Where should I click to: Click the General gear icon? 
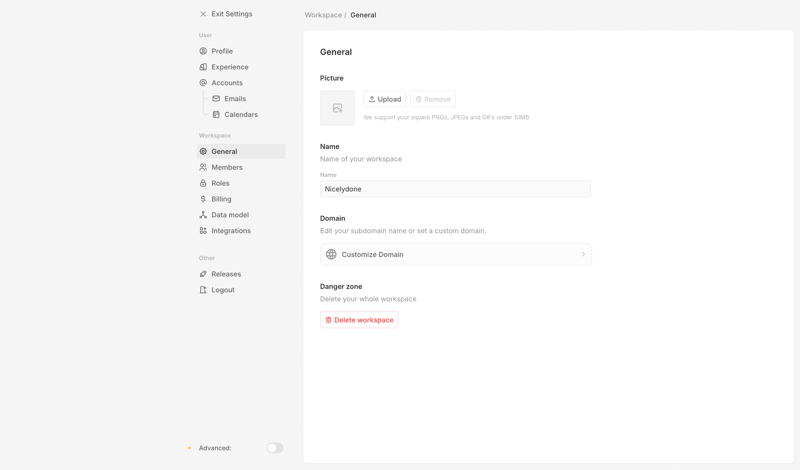pyautogui.click(x=203, y=152)
